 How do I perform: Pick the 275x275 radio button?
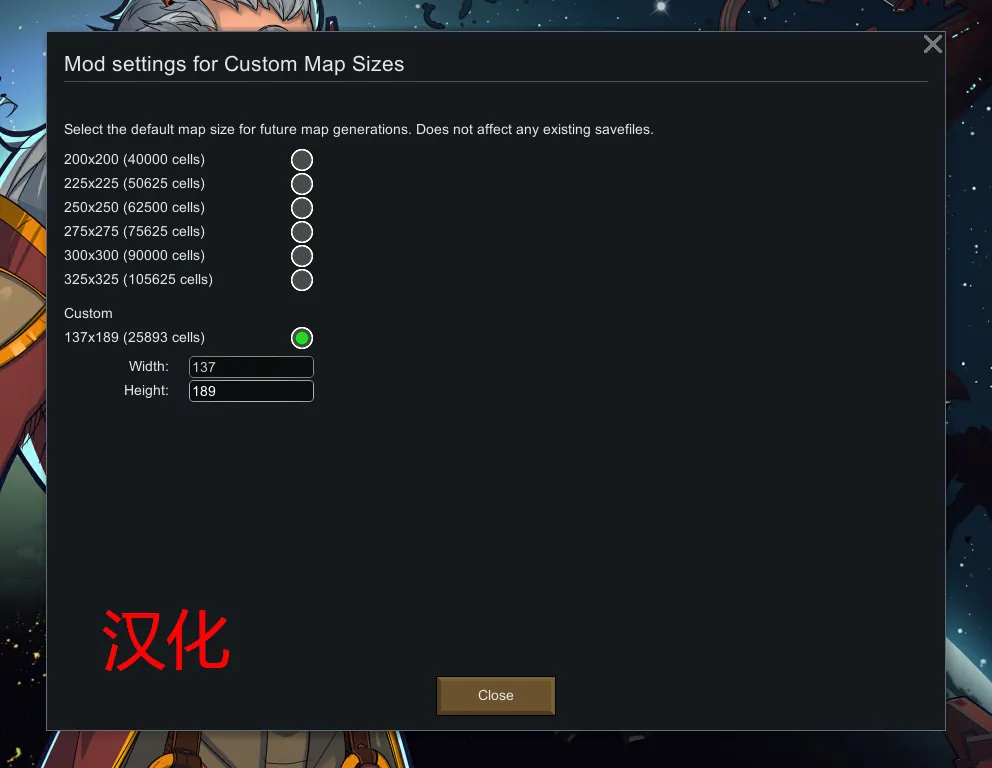pyautogui.click(x=302, y=232)
